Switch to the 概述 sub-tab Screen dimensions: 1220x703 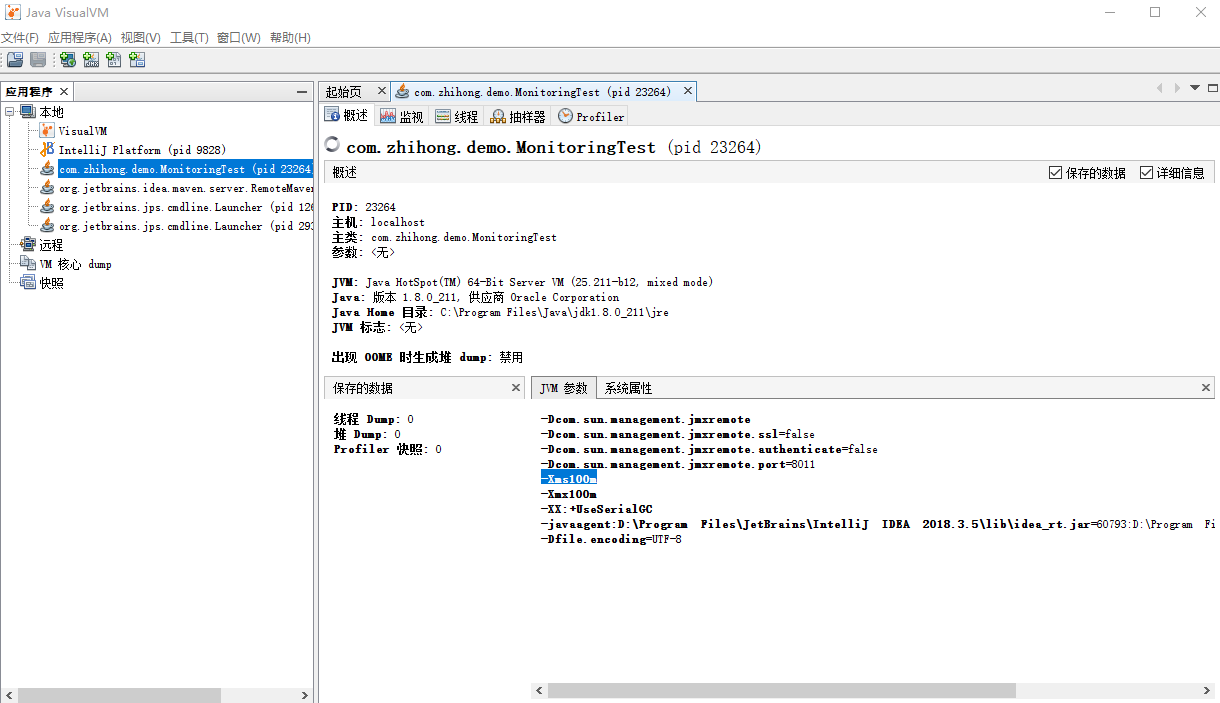coord(346,116)
